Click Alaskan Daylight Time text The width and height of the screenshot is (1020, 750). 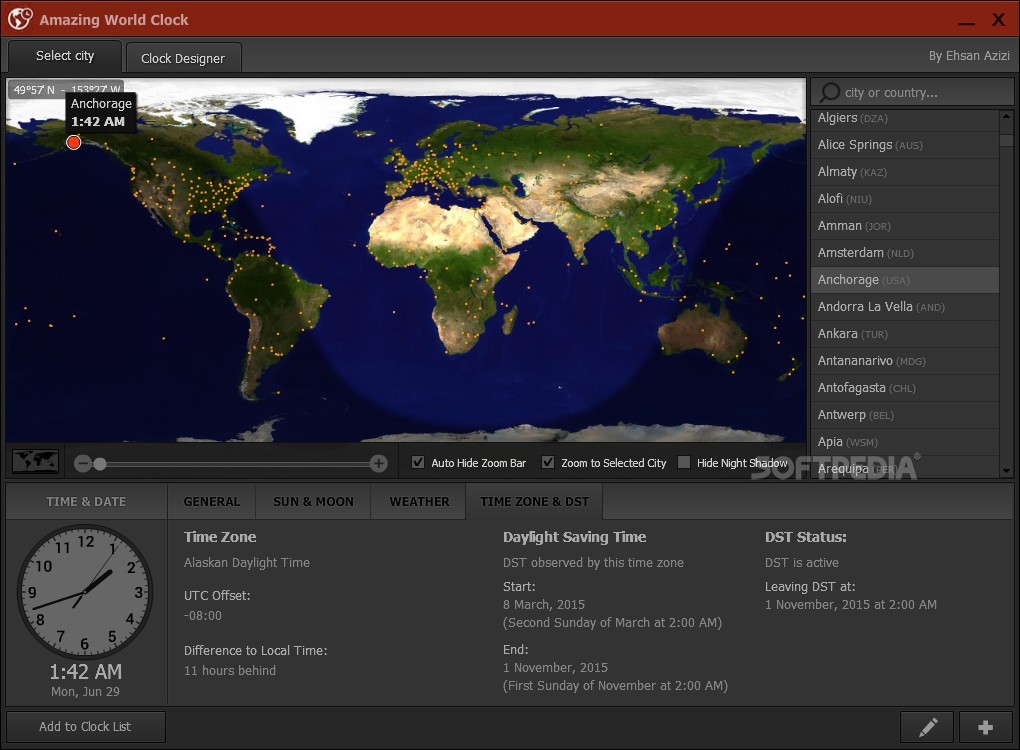point(247,563)
